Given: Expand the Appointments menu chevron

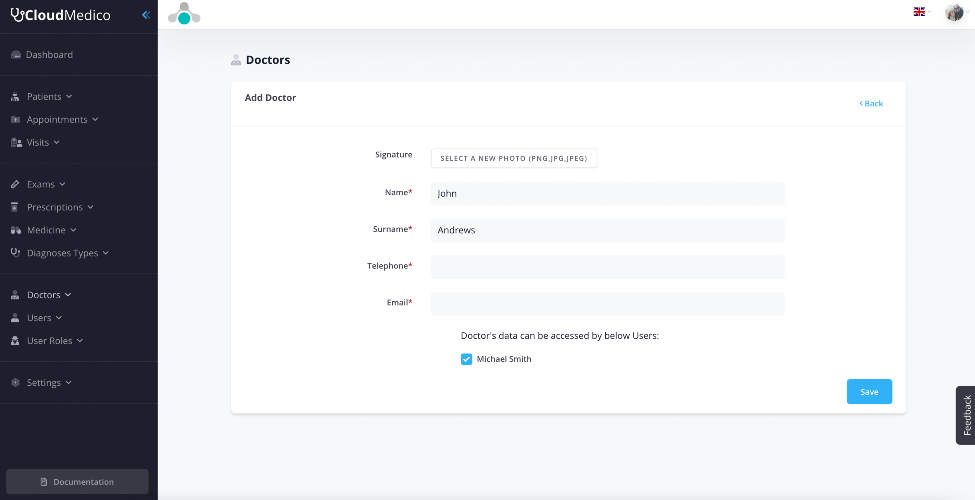Looking at the screenshot, I should [x=95, y=119].
